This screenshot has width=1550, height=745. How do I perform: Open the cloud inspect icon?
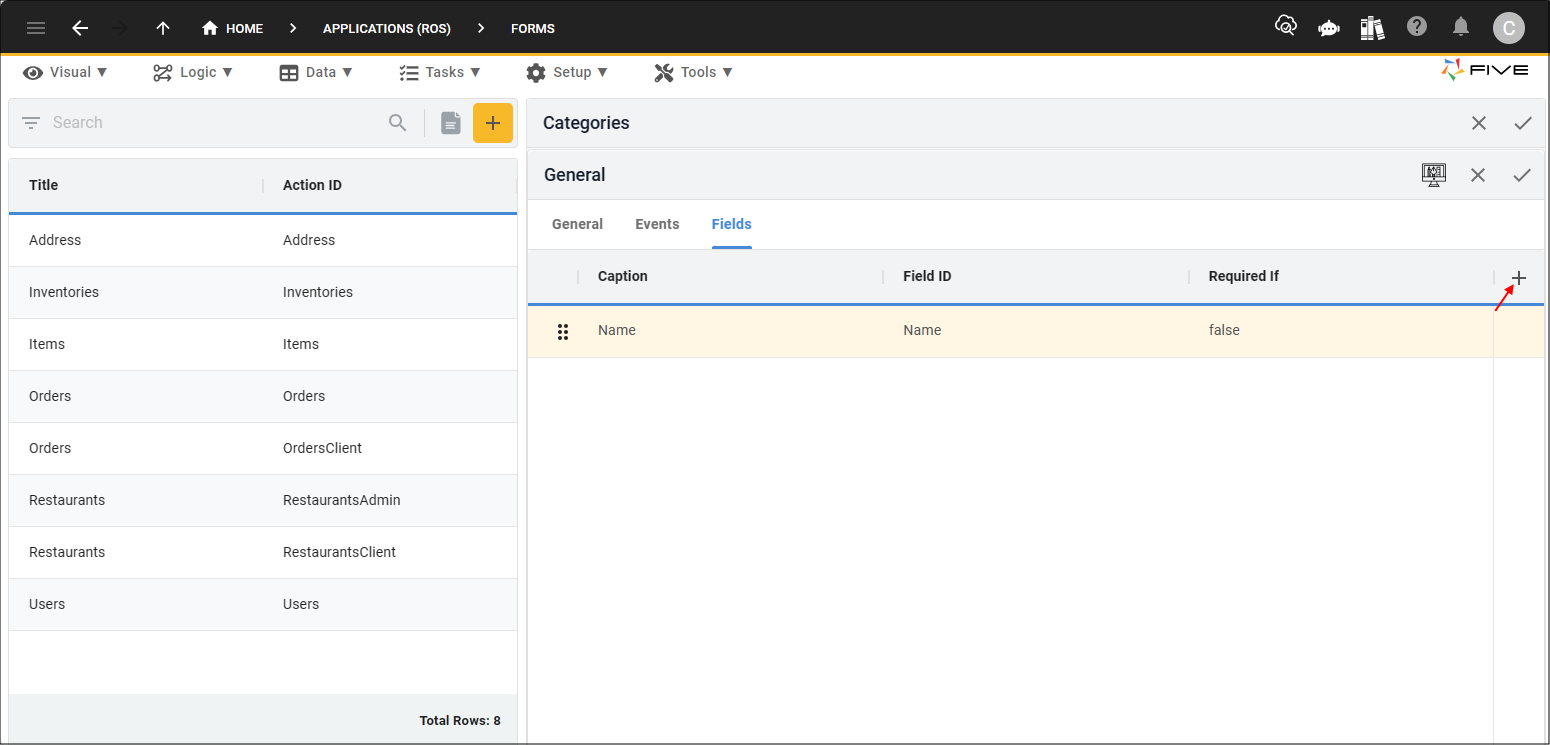pyautogui.click(x=1286, y=27)
